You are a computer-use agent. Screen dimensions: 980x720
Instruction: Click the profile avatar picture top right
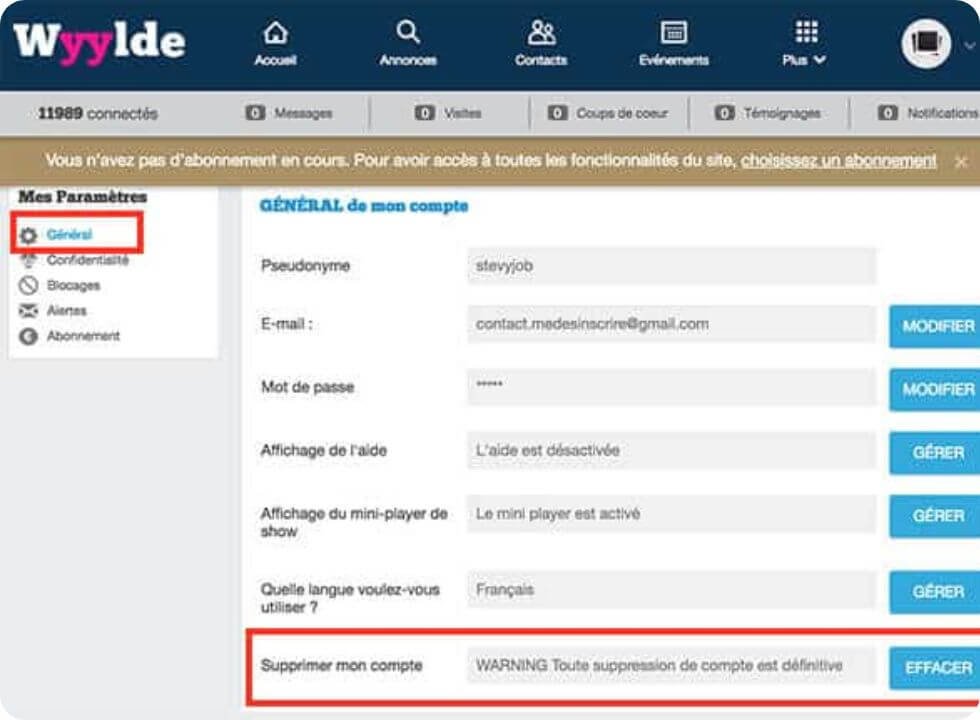click(925, 42)
